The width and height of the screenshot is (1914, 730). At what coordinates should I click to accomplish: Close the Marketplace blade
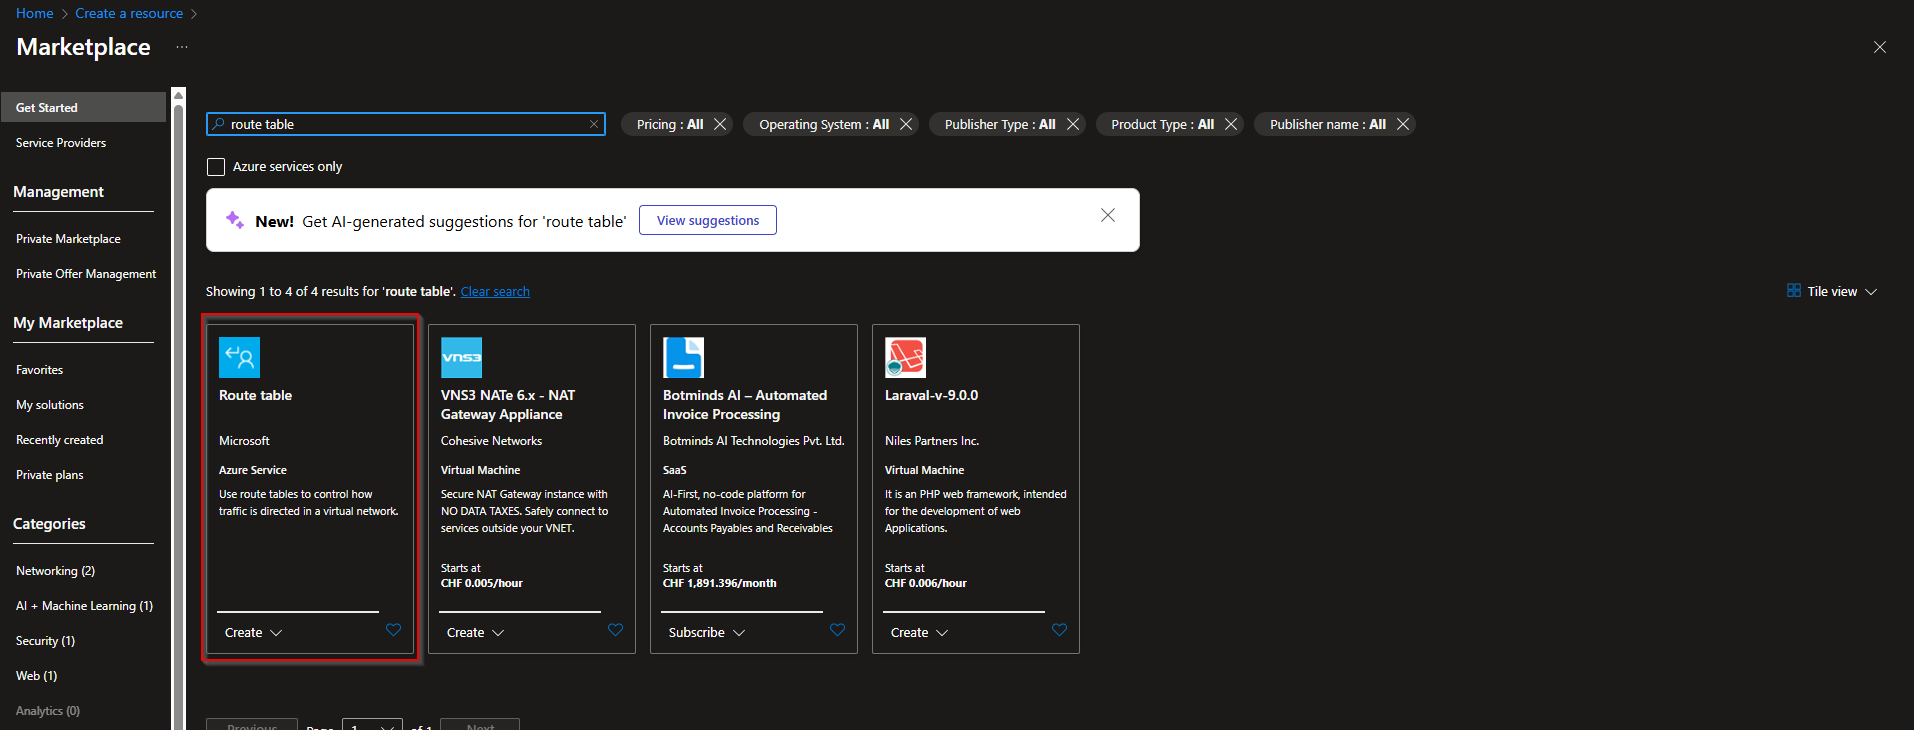[1880, 47]
